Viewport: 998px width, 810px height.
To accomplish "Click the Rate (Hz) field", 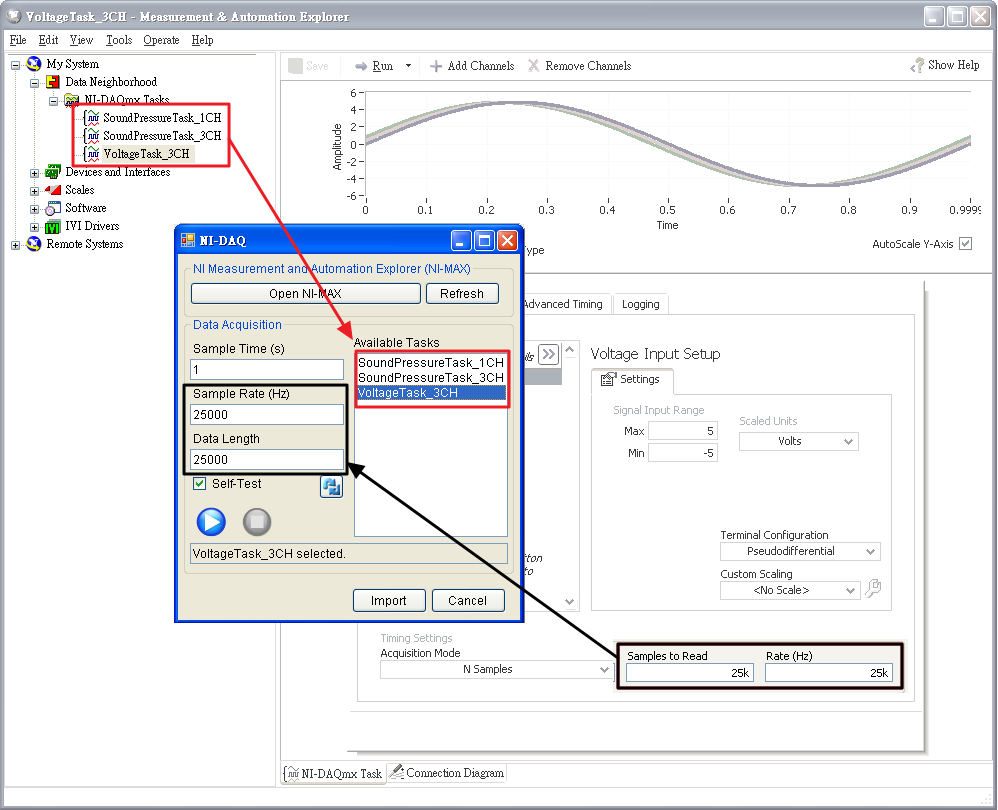I will [829, 673].
